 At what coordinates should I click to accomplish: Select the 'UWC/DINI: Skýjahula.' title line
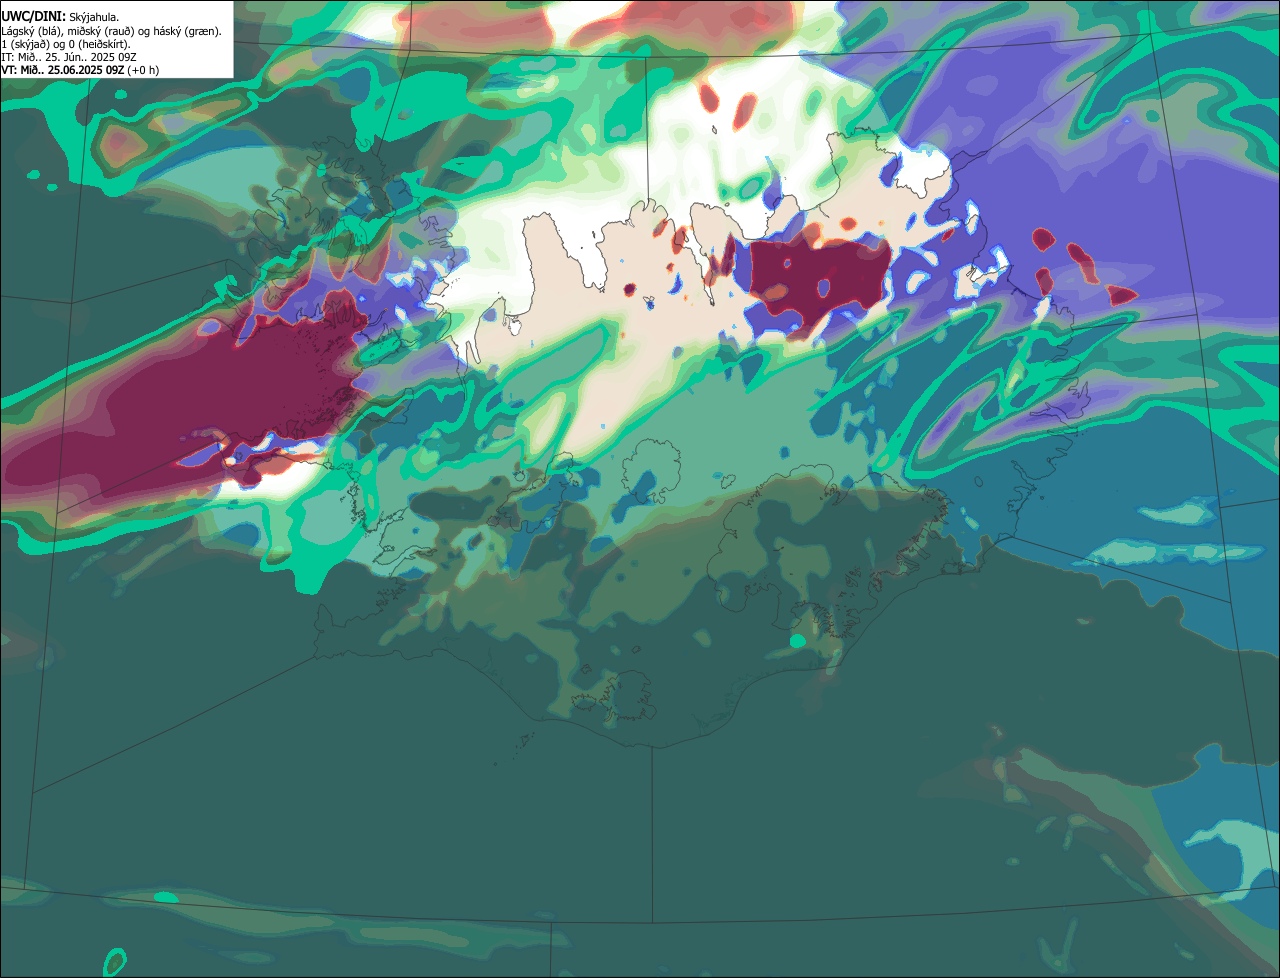60,17
